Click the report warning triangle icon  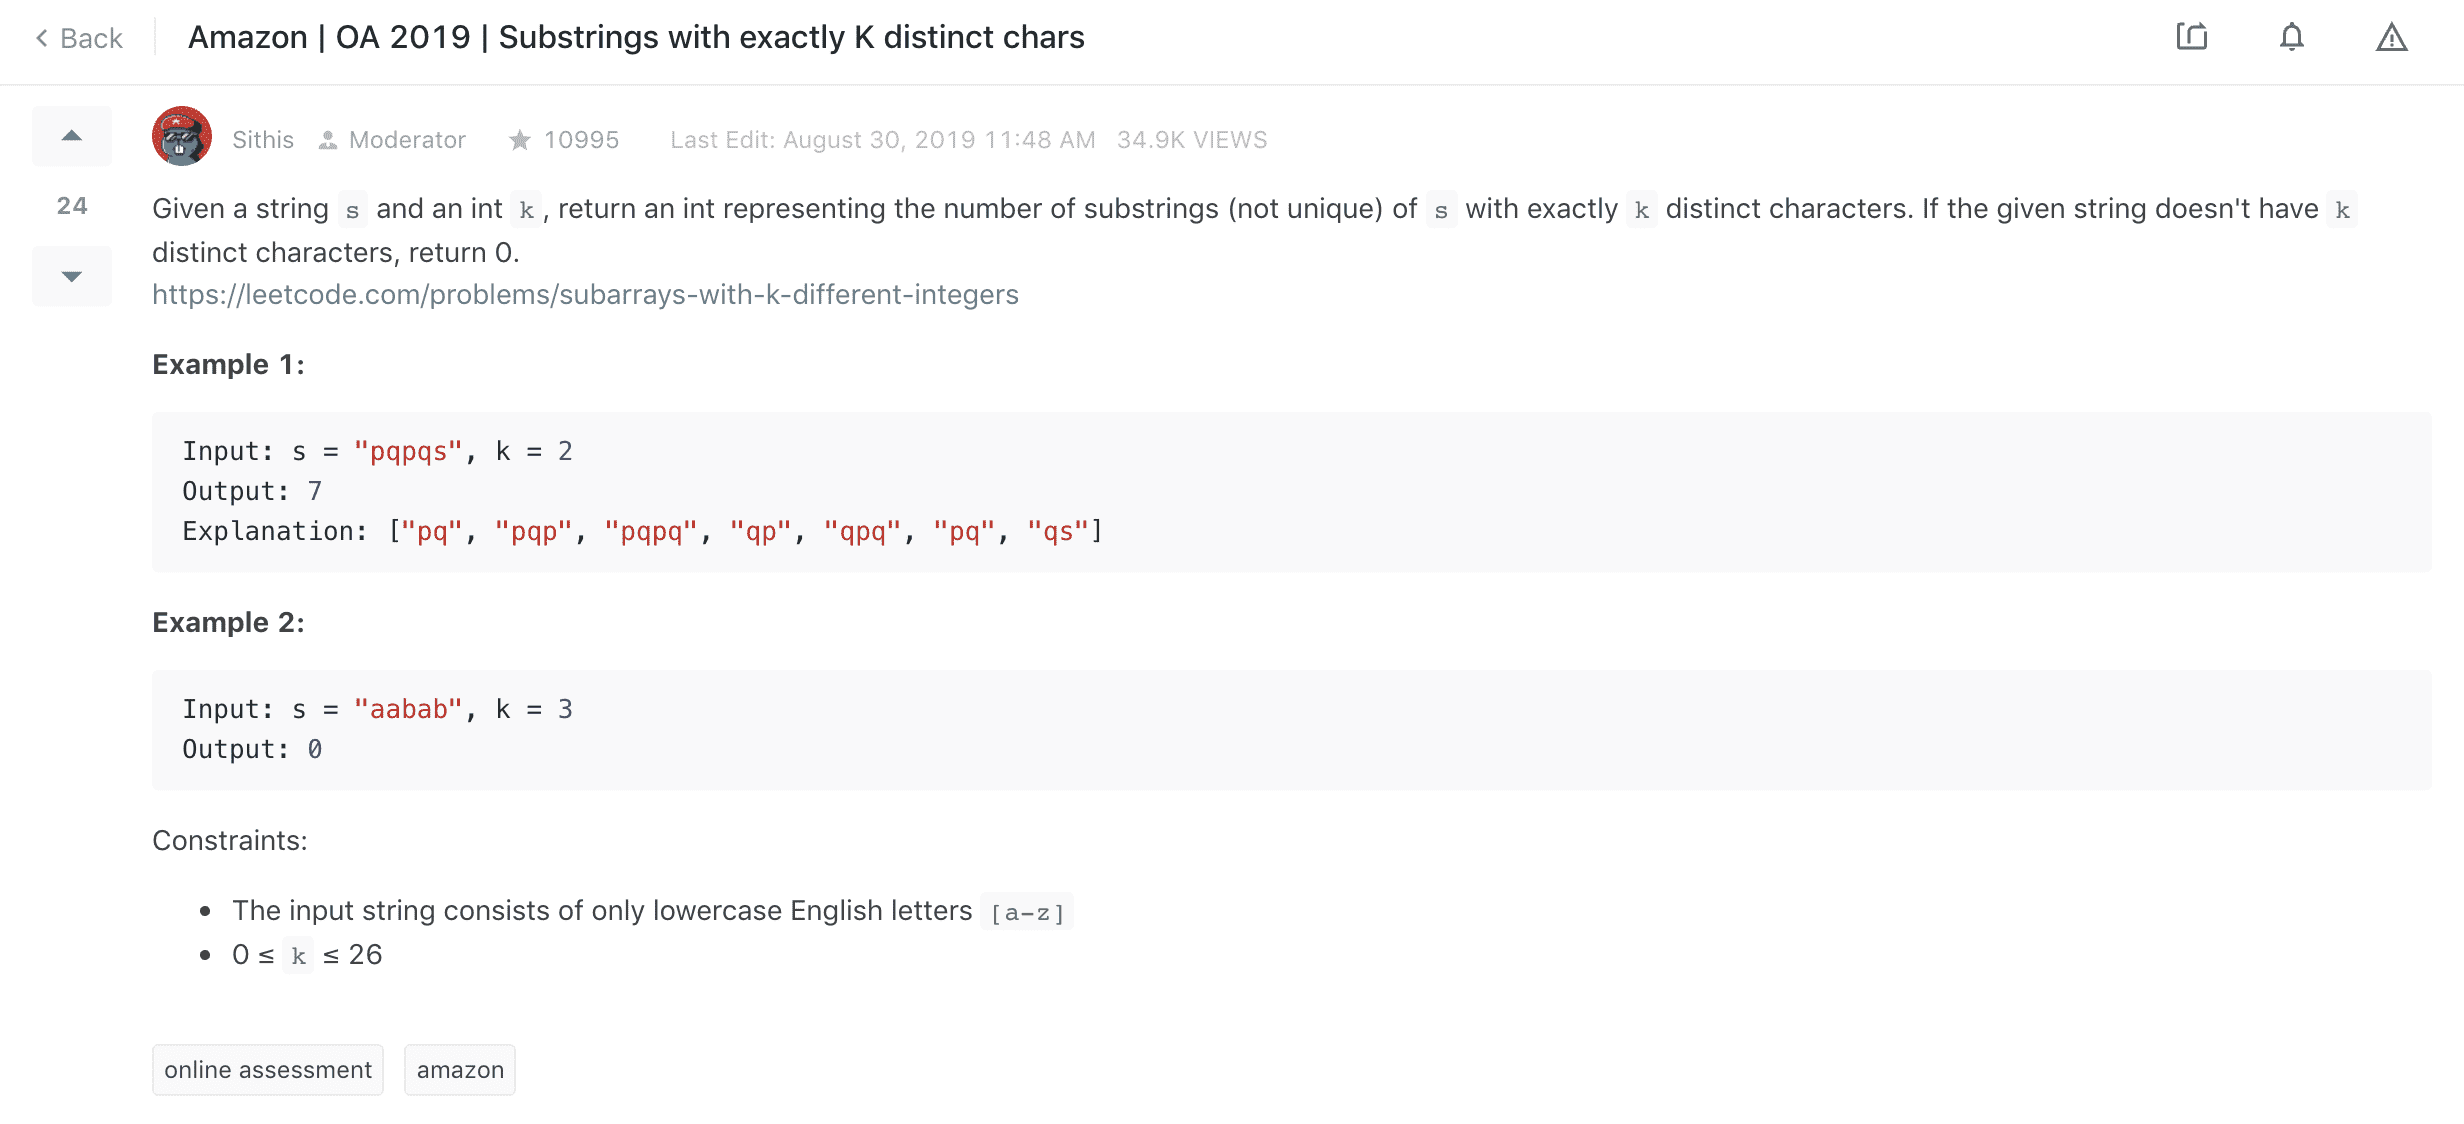click(x=2391, y=38)
